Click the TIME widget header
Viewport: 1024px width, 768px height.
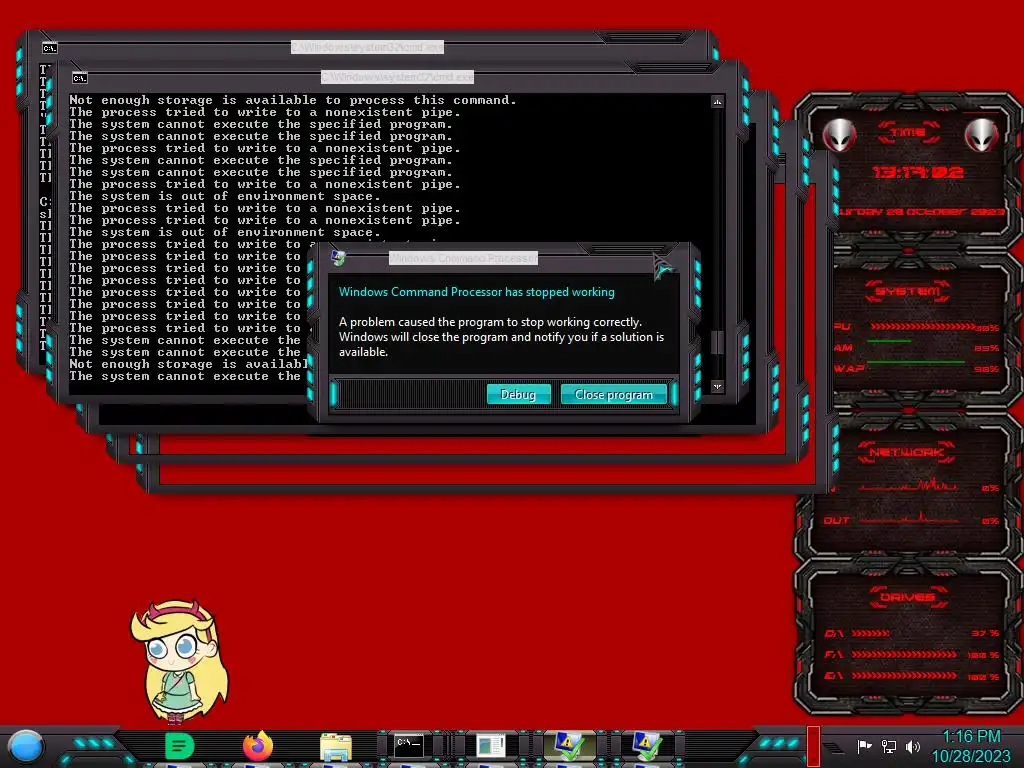(908, 133)
